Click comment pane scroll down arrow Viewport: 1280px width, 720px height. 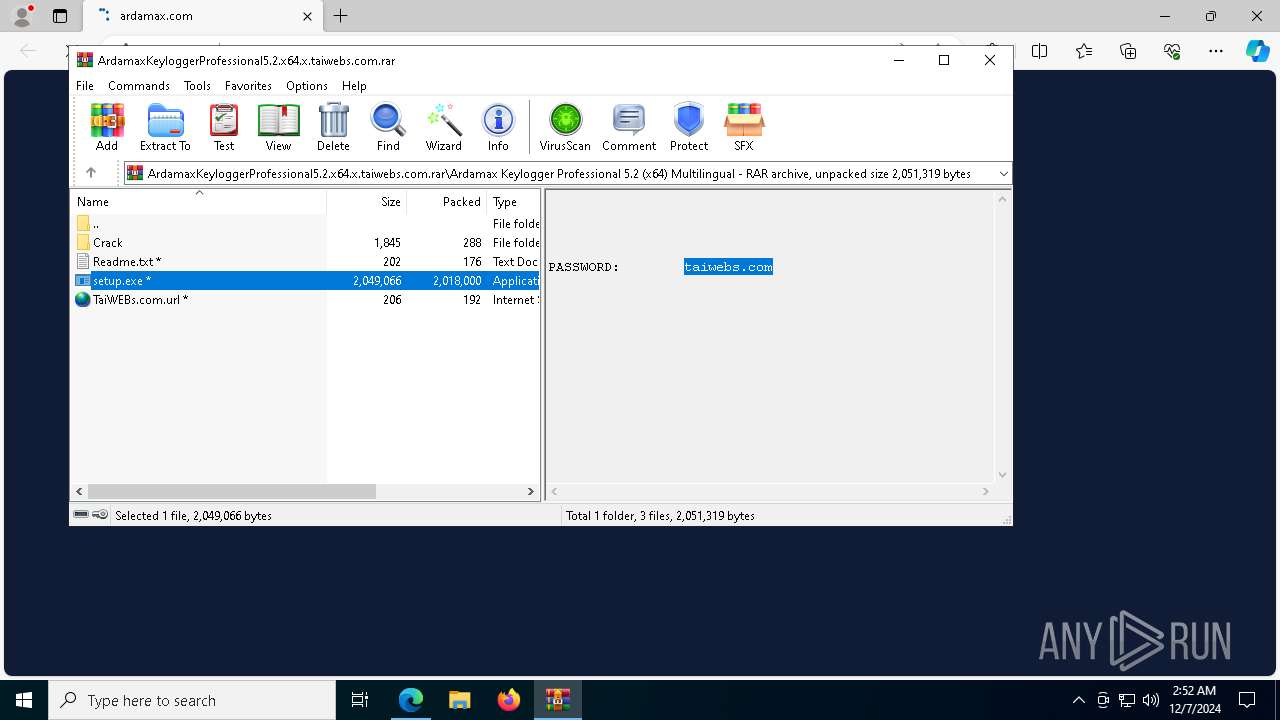click(x=1003, y=475)
